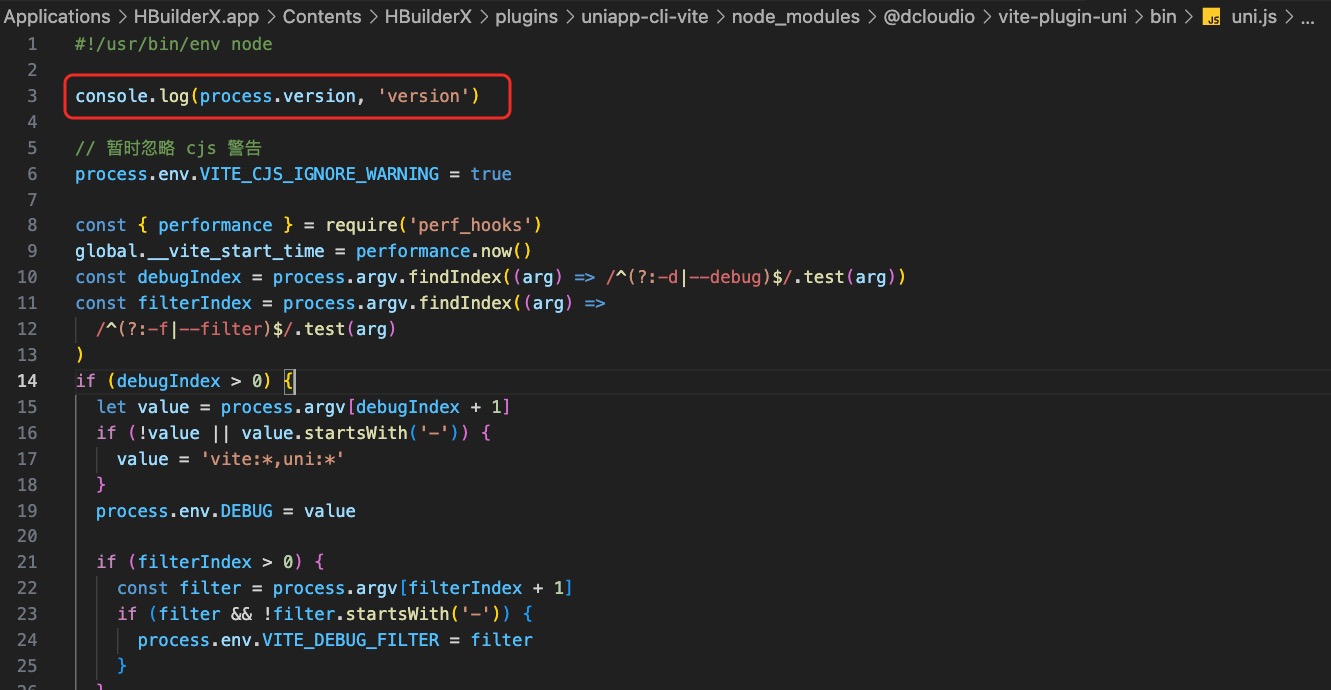Select the Contents breadcrumb folder
Screen dimensions: 1331x690
[324, 17]
